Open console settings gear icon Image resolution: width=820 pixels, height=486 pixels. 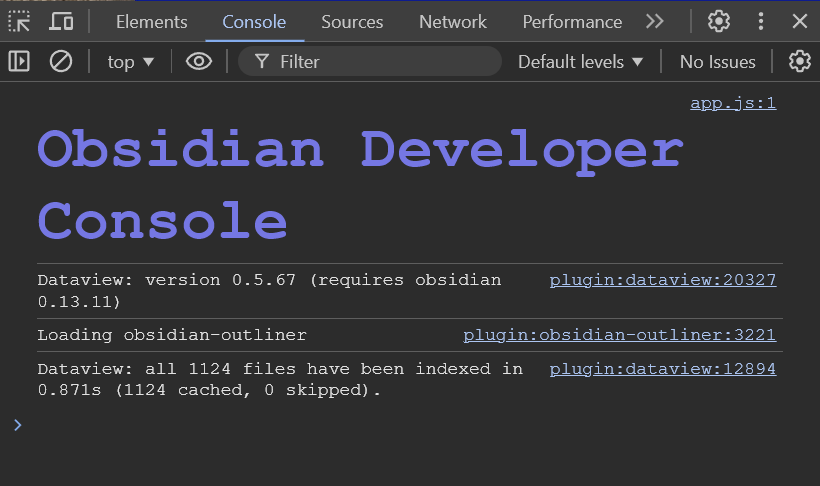point(800,61)
